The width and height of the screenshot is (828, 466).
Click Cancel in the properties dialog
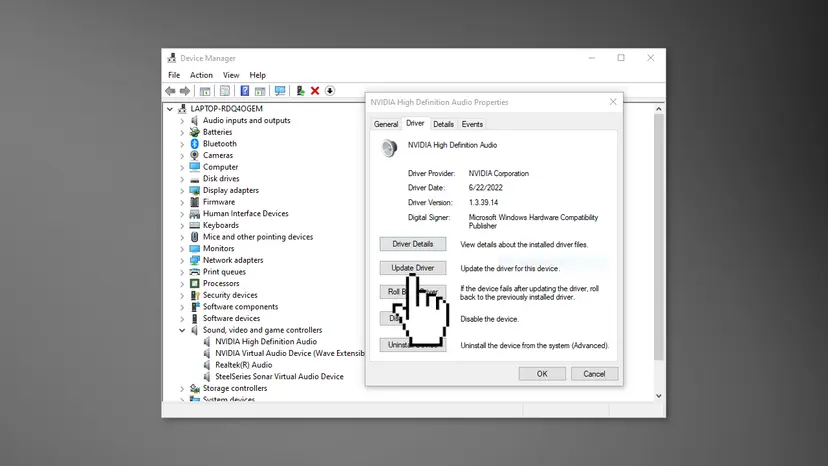(594, 374)
